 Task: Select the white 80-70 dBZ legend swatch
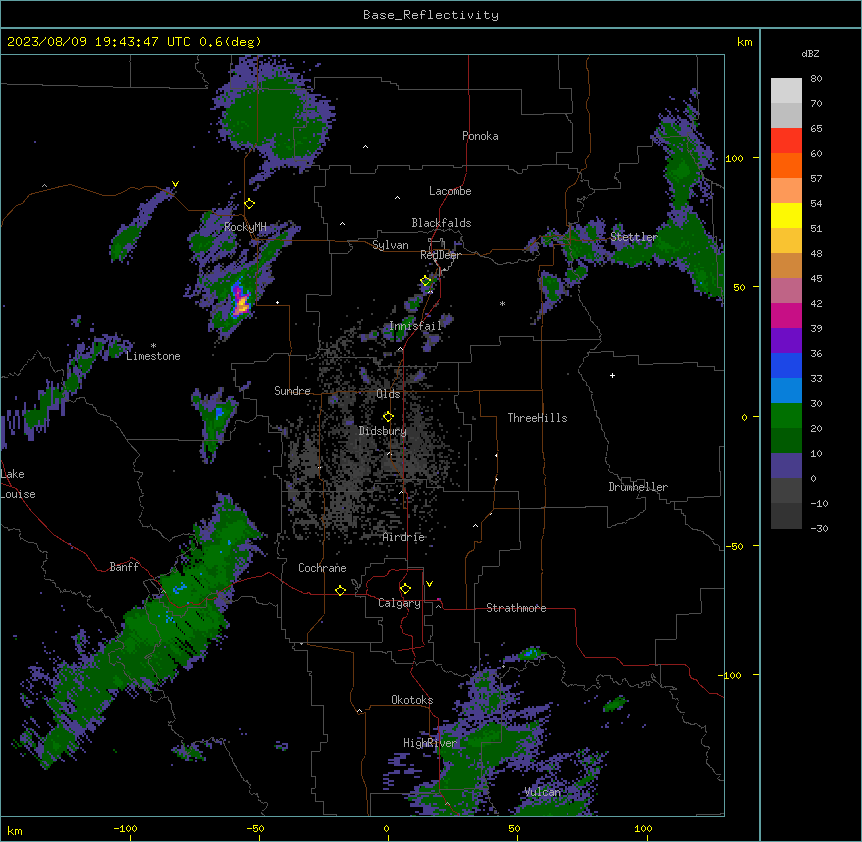pos(786,91)
